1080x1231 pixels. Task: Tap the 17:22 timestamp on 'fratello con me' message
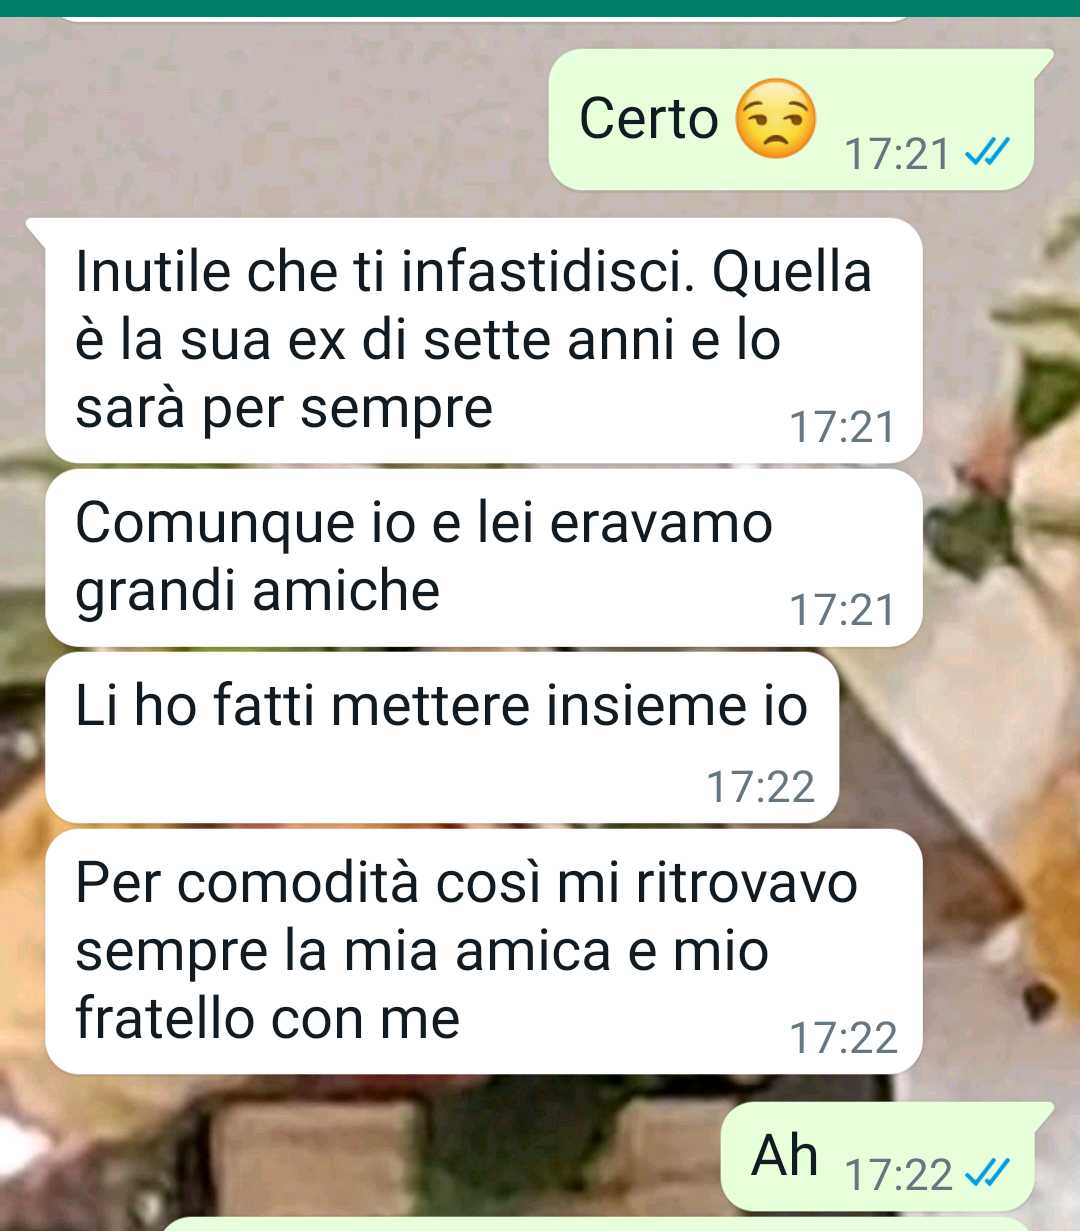843,1038
